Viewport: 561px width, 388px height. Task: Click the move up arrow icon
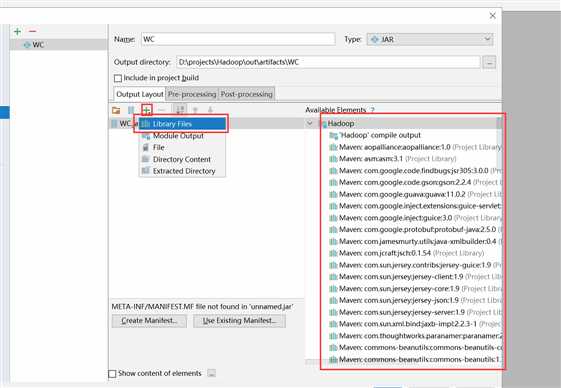(x=195, y=110)
